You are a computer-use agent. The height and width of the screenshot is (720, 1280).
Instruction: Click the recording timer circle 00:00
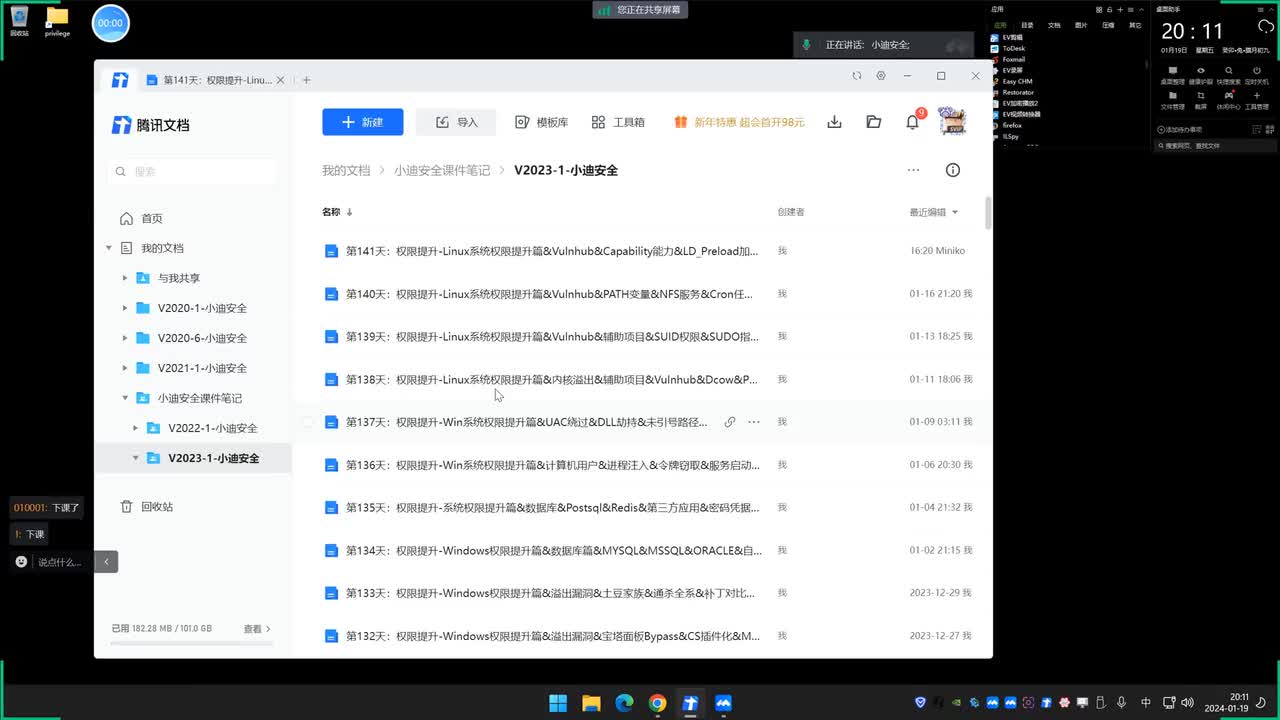(111, 23)
